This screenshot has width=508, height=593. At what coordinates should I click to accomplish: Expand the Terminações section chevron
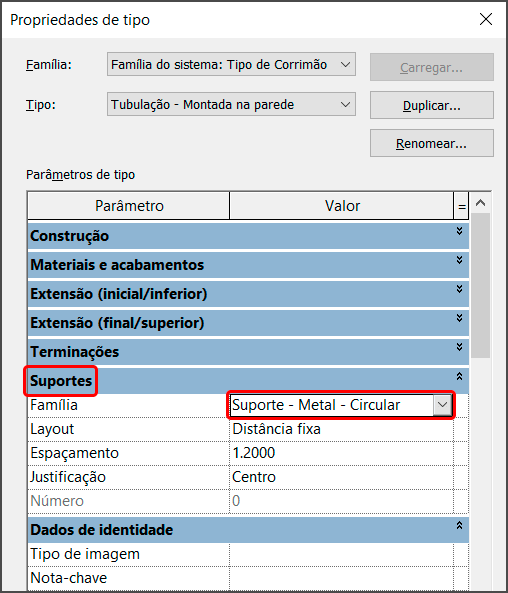[459, 347]
